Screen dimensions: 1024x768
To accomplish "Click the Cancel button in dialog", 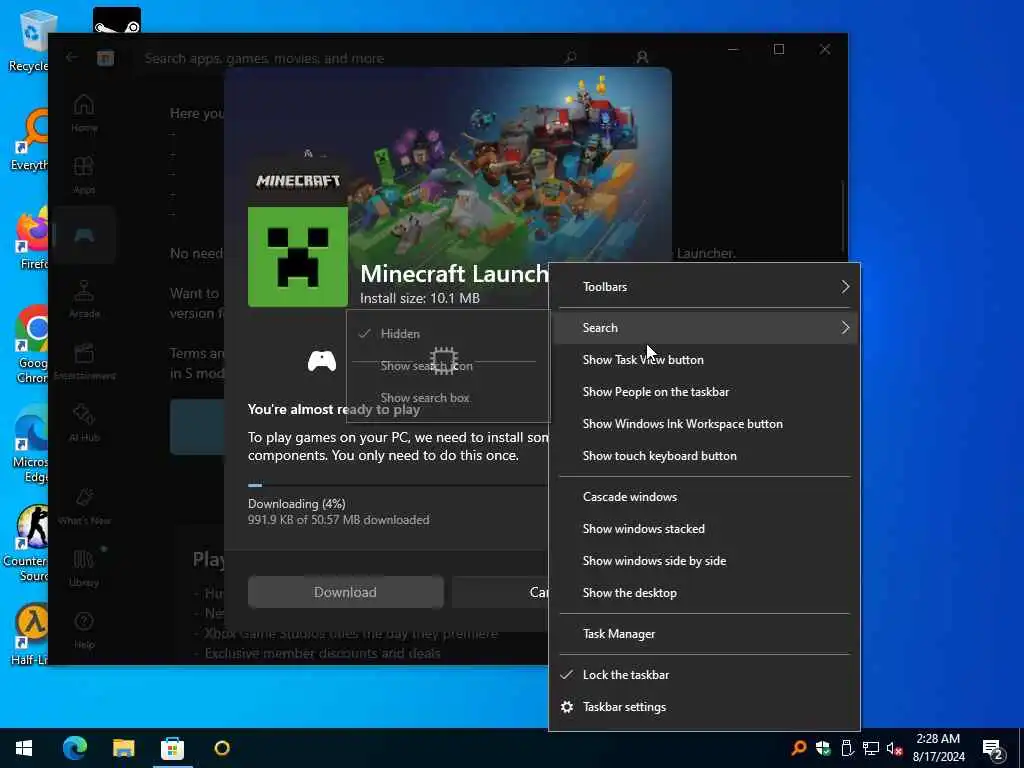I will [501, 592].
